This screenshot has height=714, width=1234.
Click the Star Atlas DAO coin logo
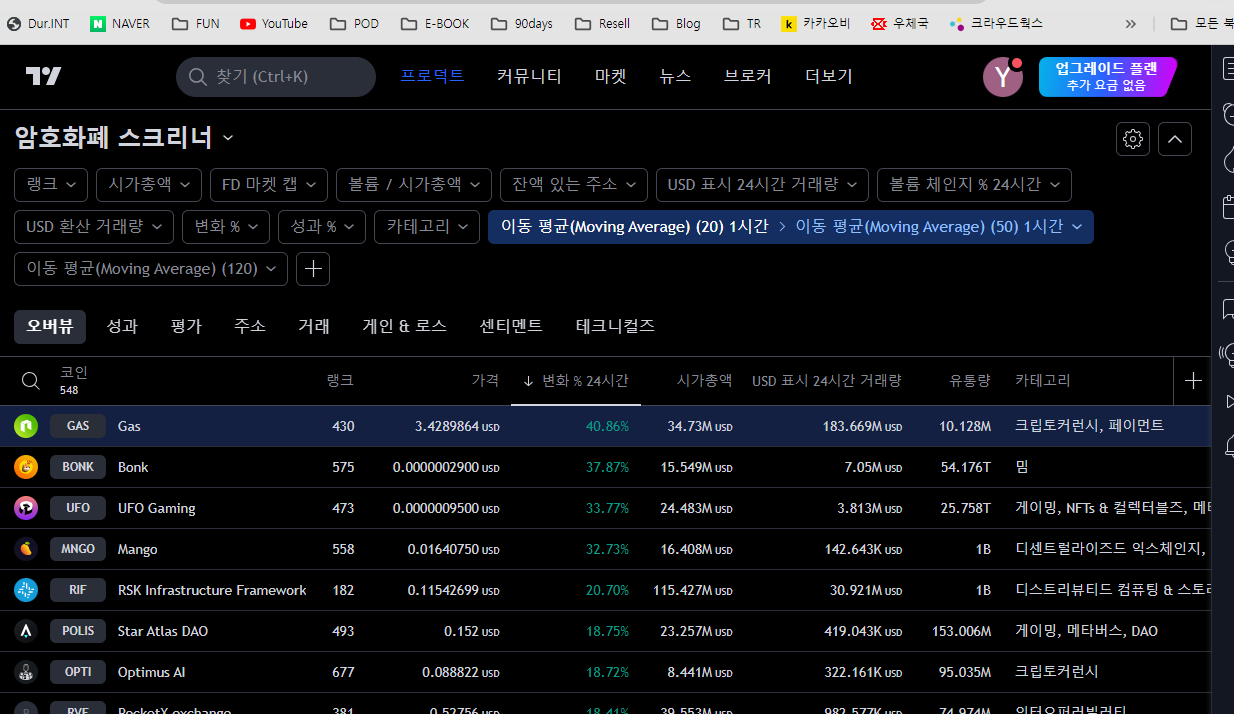coord(26,631)
